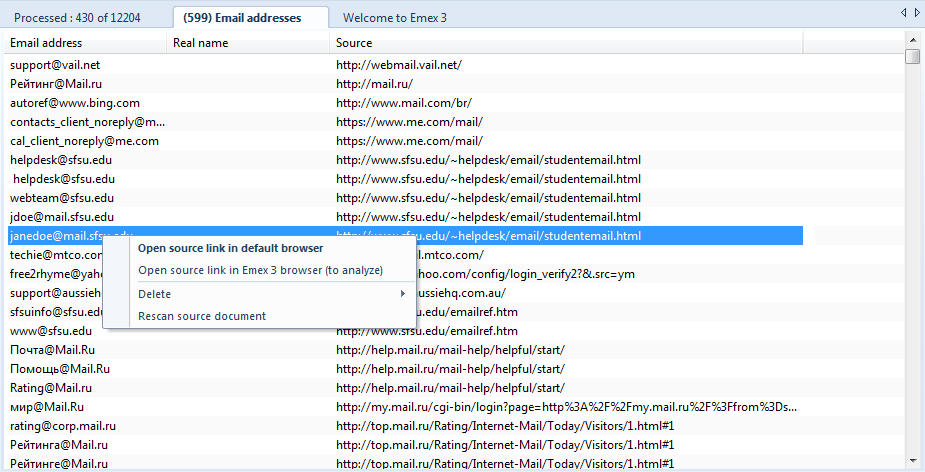Click the http://mail.ru/ source cell
Screen dimensions: 925x472
[374, 84]
